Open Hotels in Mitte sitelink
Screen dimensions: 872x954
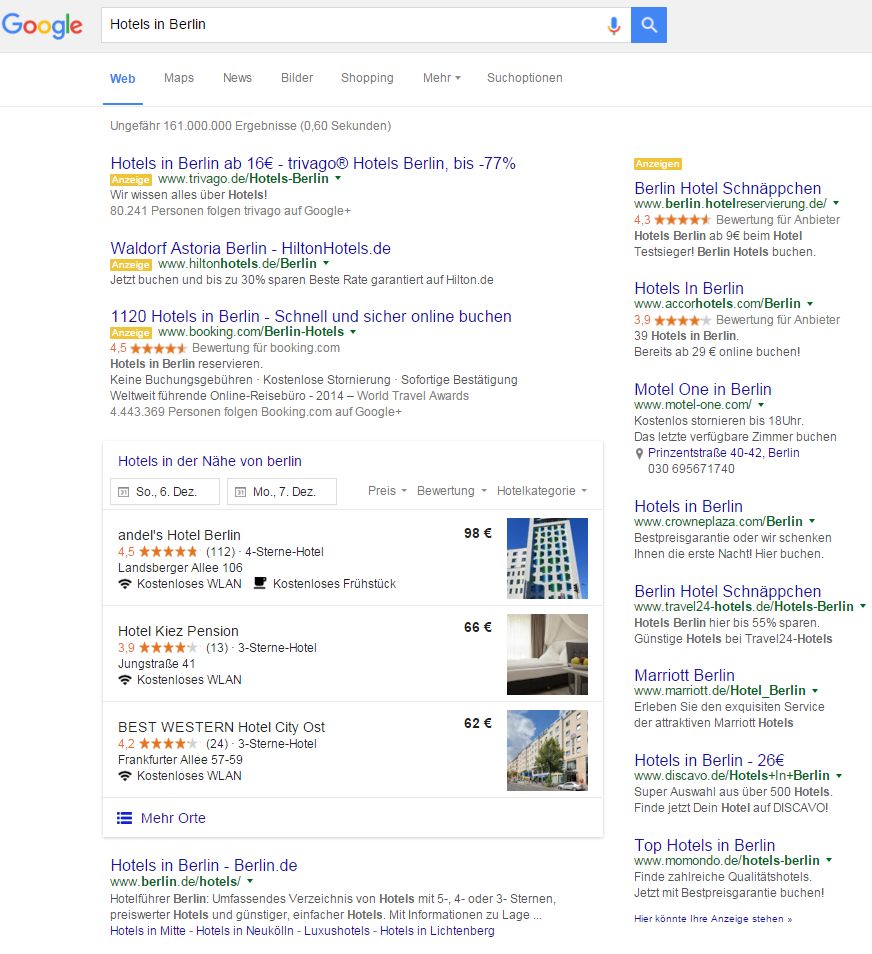[148, 931]
